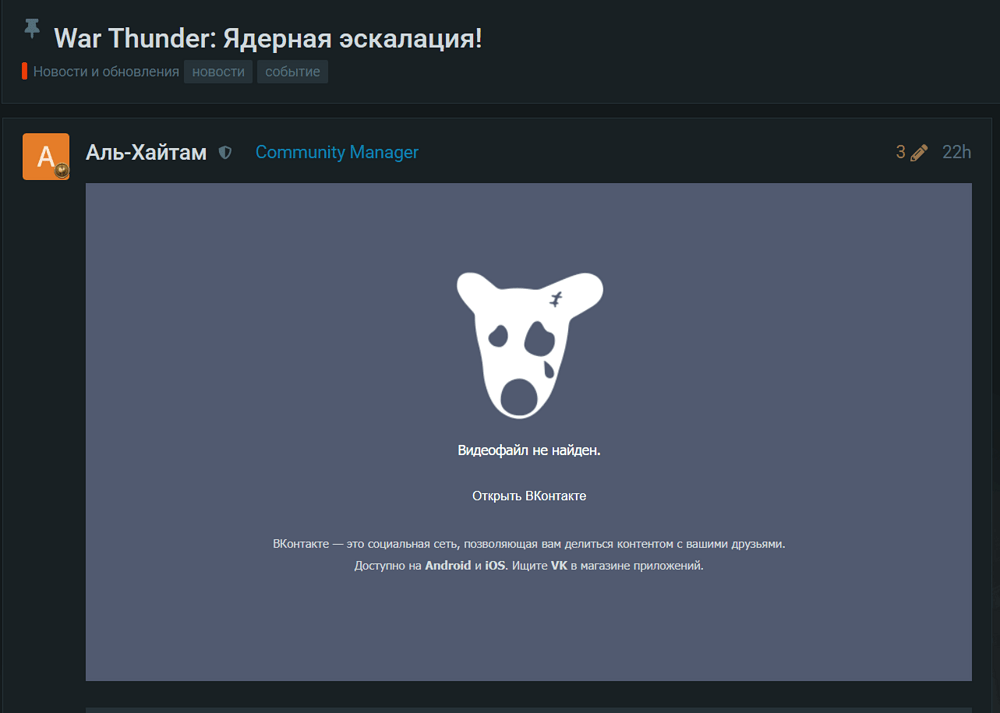Open the iOS app link
This screenshot has height=713, width=1000.
pyautogui.click(x=495, y=566)
